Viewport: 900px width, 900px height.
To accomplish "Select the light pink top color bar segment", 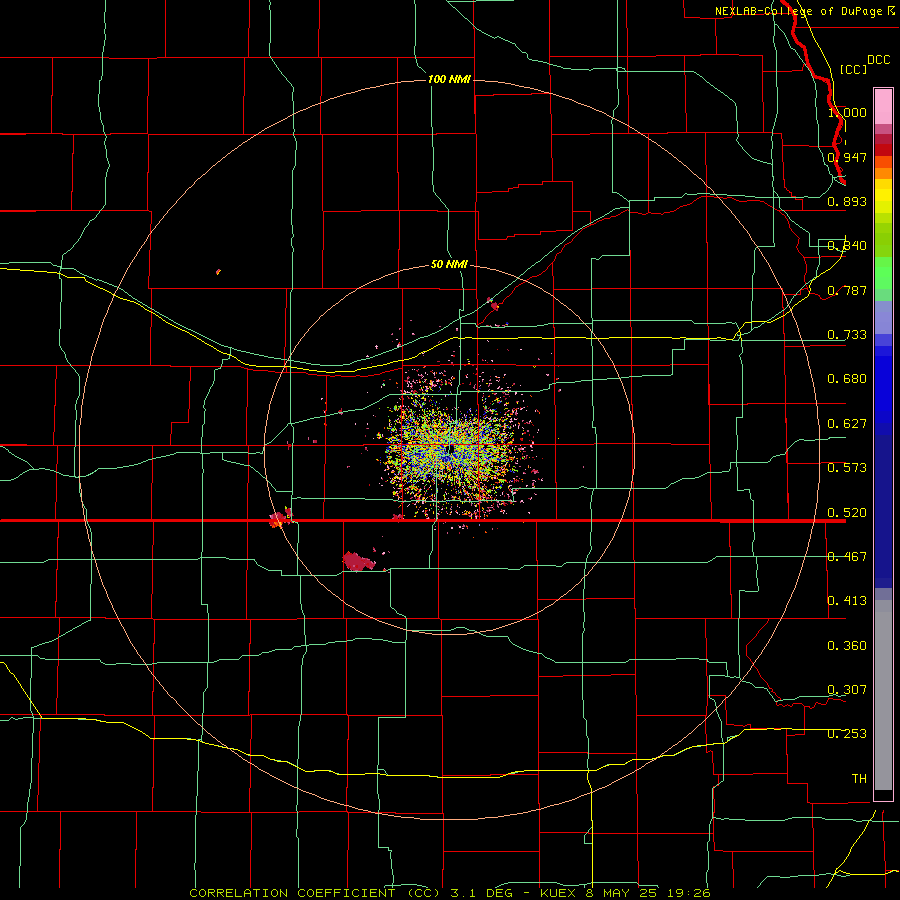I will 883,107.
